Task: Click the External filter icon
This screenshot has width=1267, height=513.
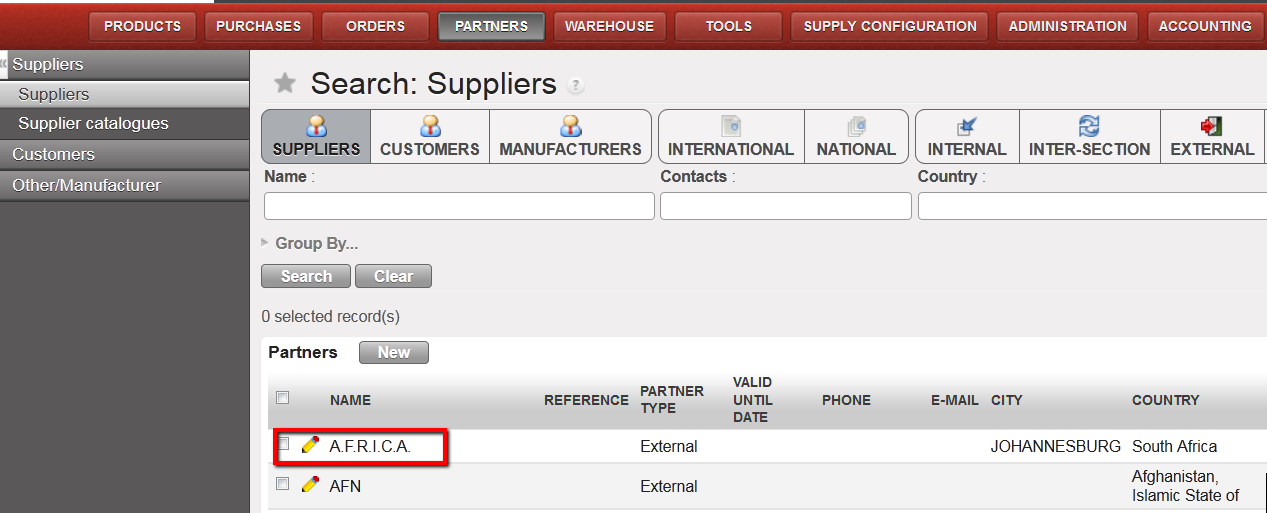Action: tap(1212, 127)
